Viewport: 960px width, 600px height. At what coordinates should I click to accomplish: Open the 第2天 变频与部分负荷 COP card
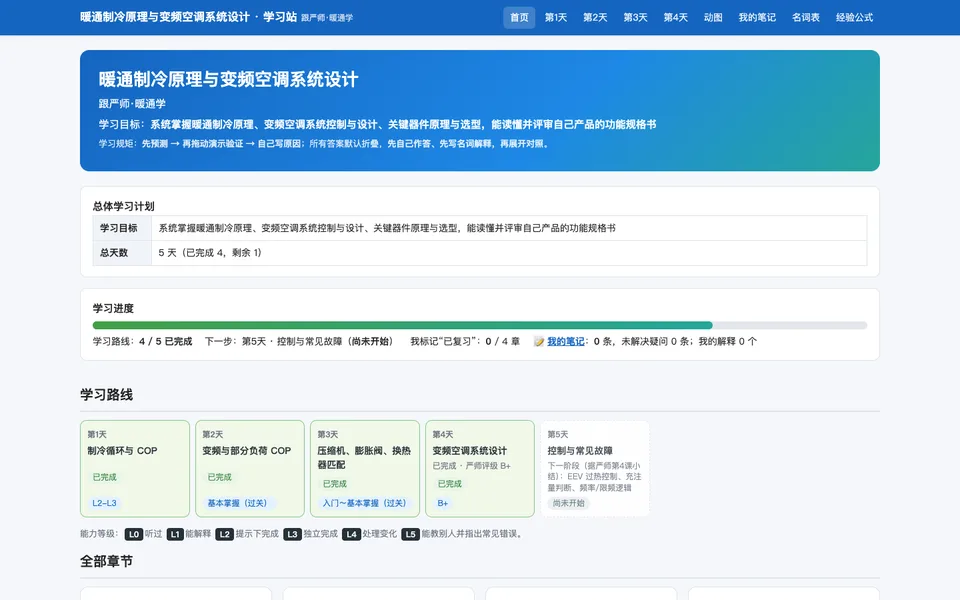coord(250,469)
